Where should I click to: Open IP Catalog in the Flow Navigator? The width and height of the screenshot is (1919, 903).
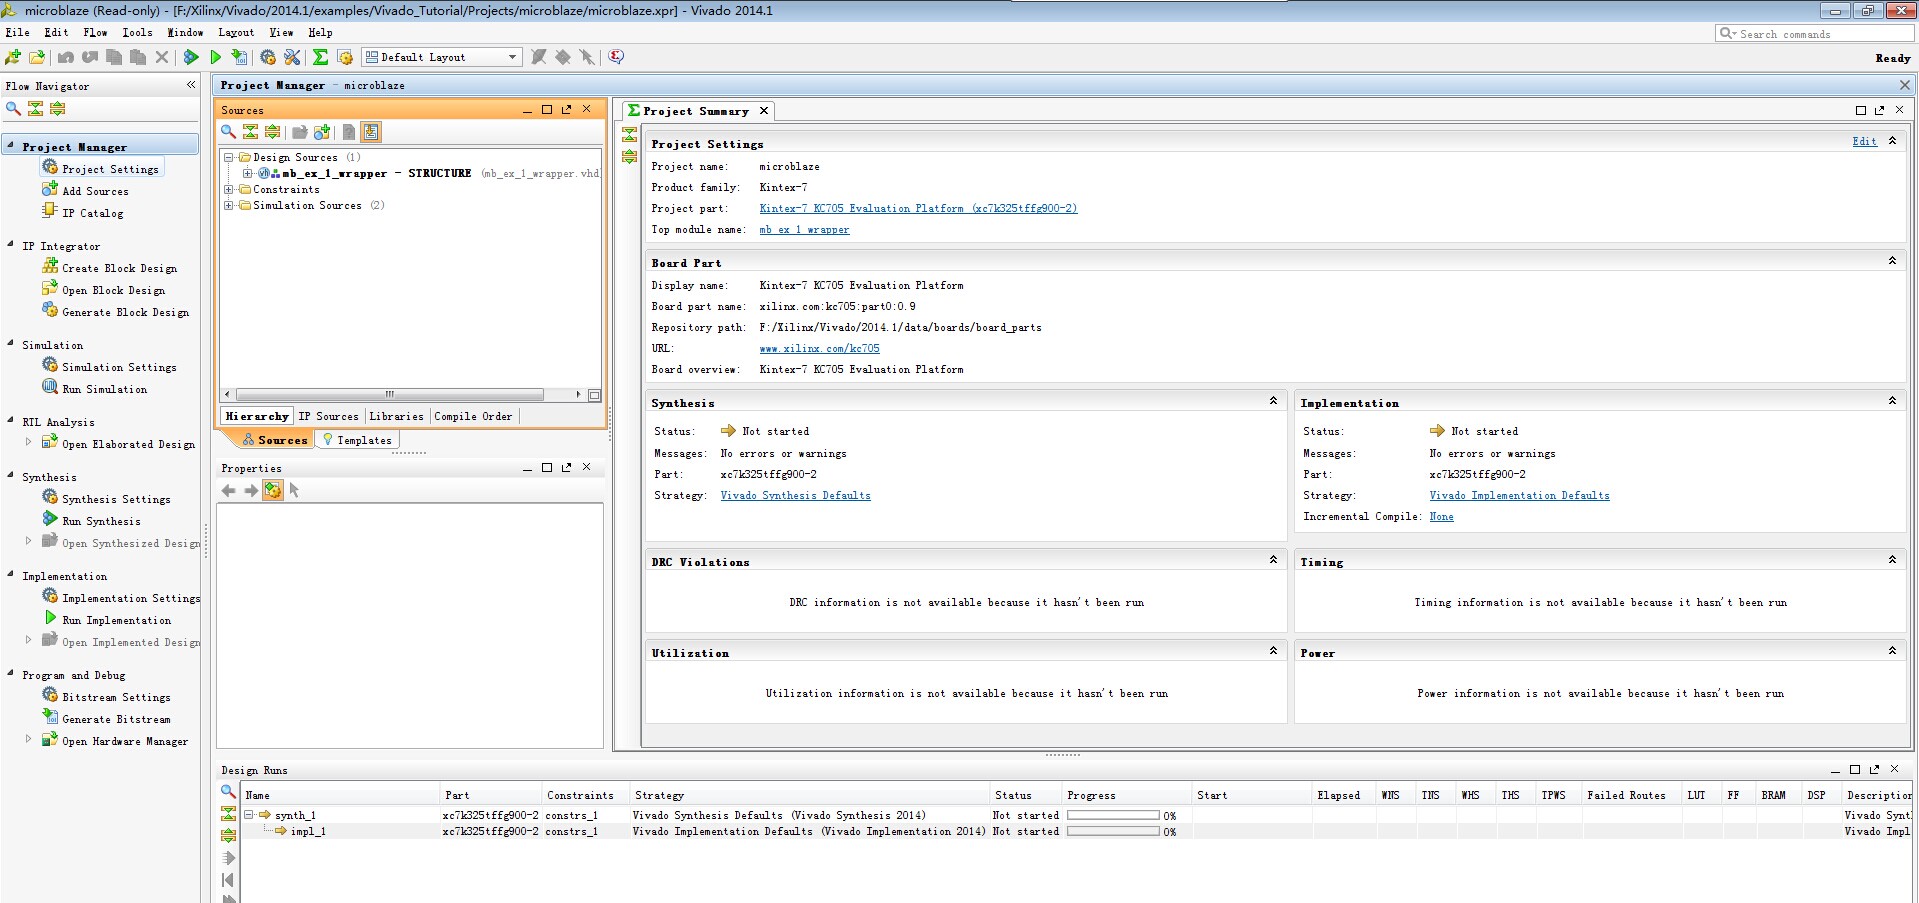point(92,213)
